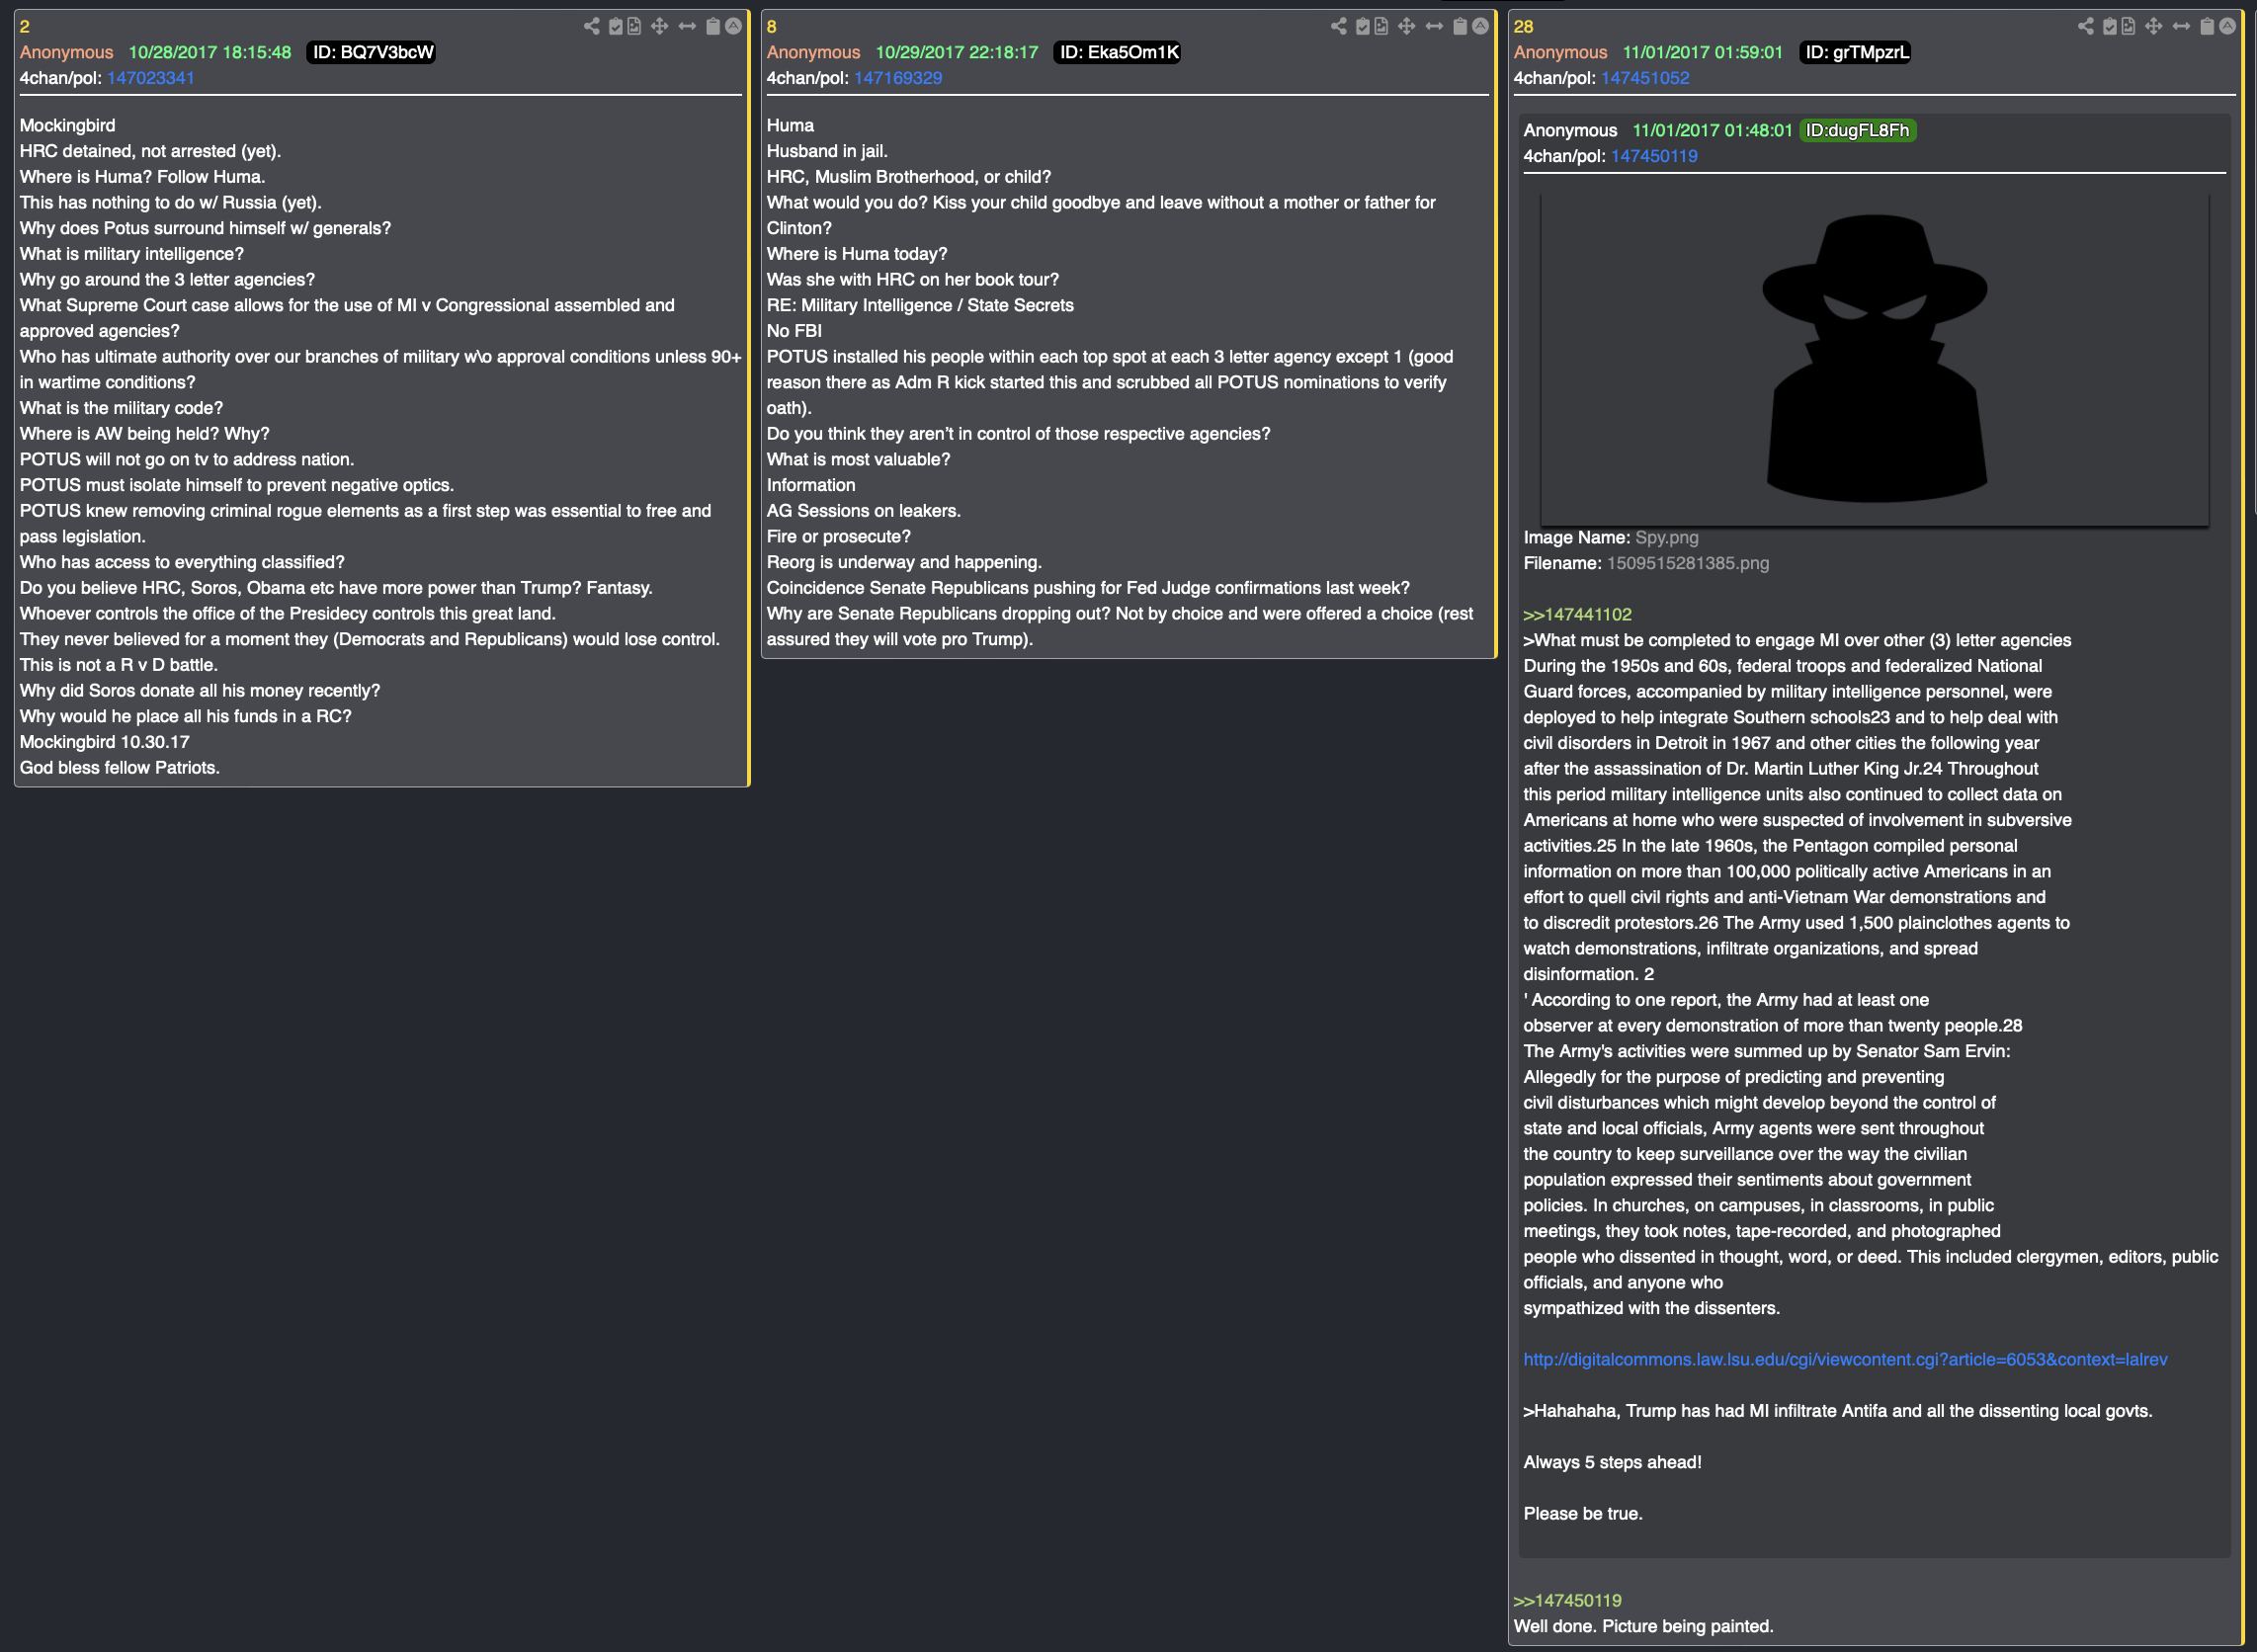Click the line 'Please be true.'
Viewport: 2257px width, 1652px height.
(1583, 1515)
